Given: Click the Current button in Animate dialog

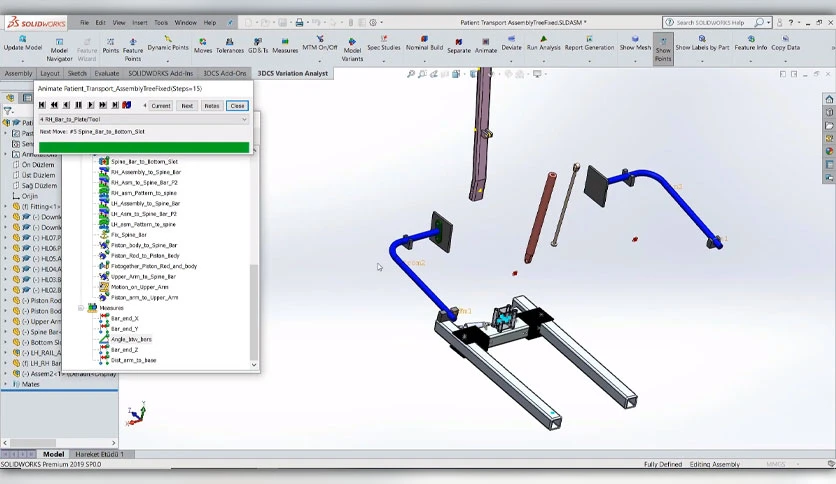Looking at the screenshot, I should tap(160, 106).
